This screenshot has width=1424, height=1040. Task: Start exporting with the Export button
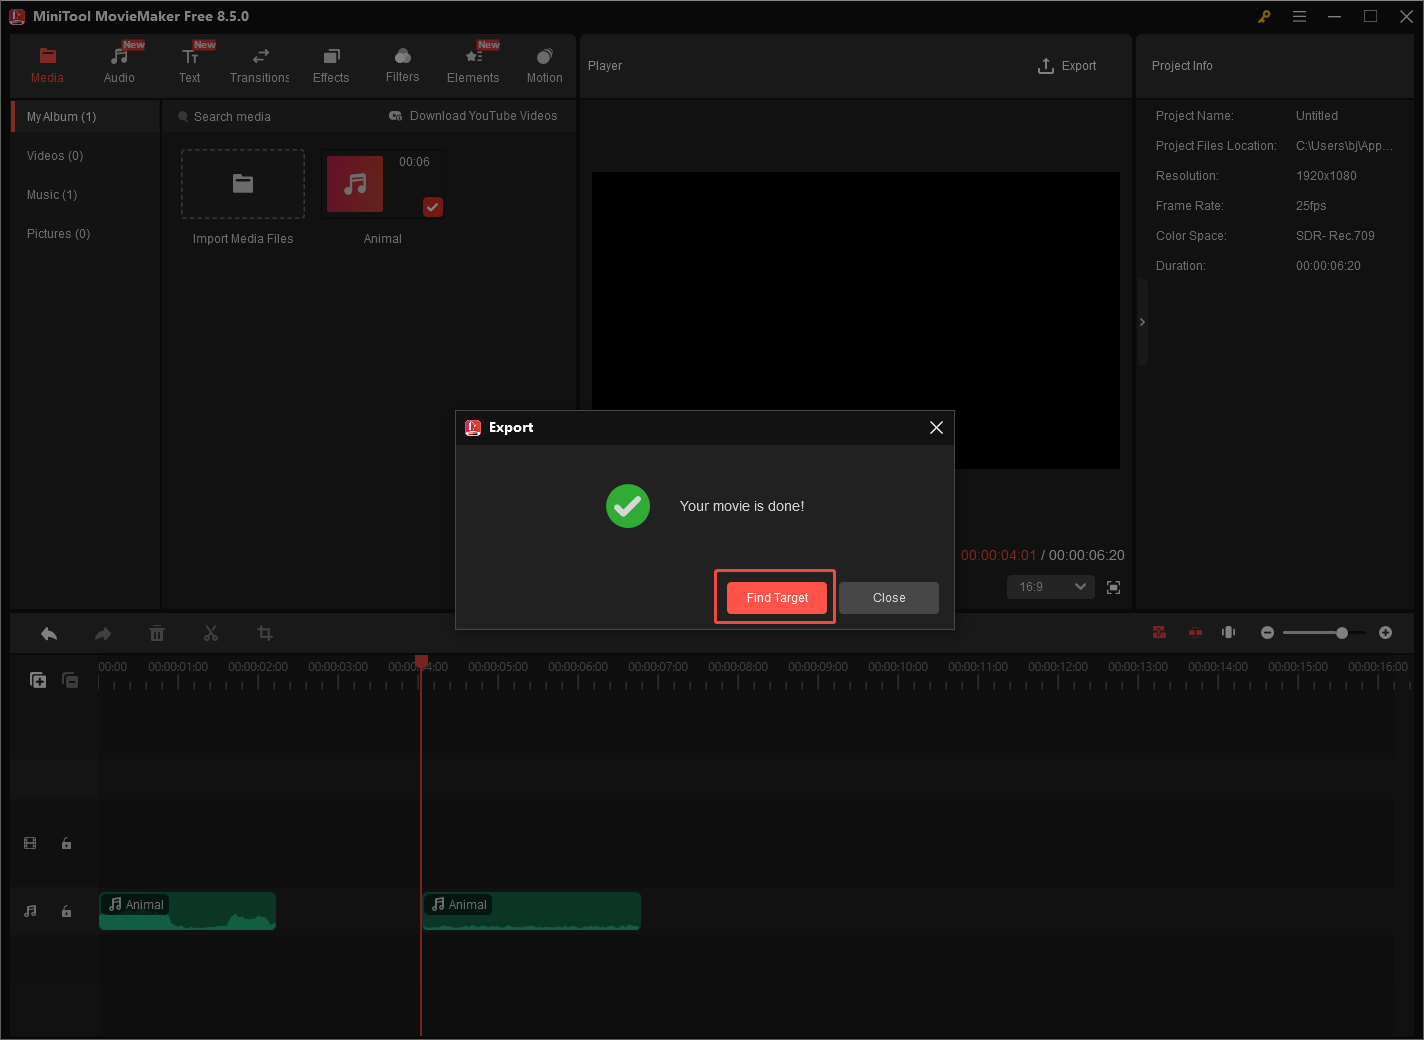pyautogui.click(x=1066, y=65)
